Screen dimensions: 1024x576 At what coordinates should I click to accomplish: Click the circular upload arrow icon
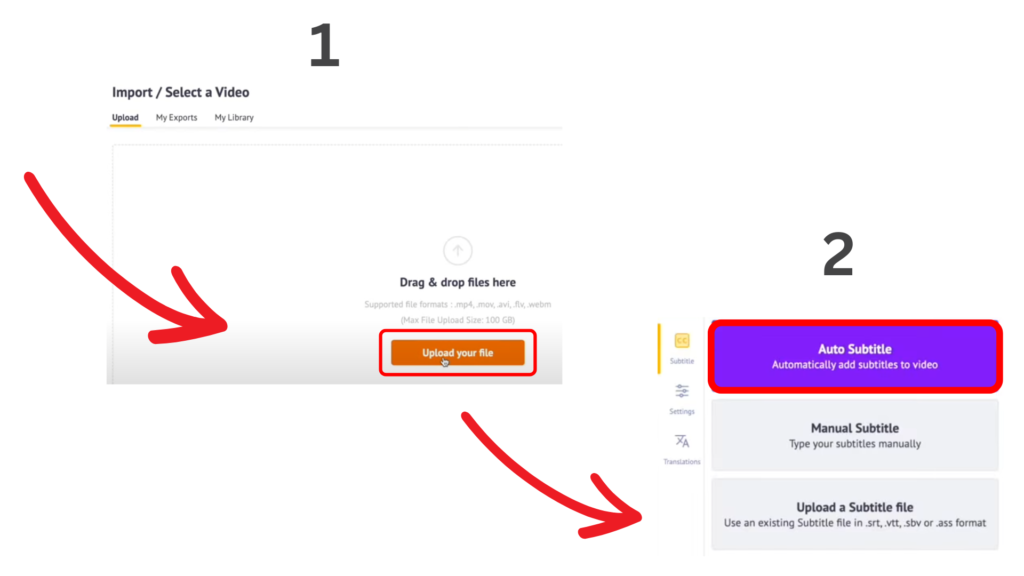(457, 251)
